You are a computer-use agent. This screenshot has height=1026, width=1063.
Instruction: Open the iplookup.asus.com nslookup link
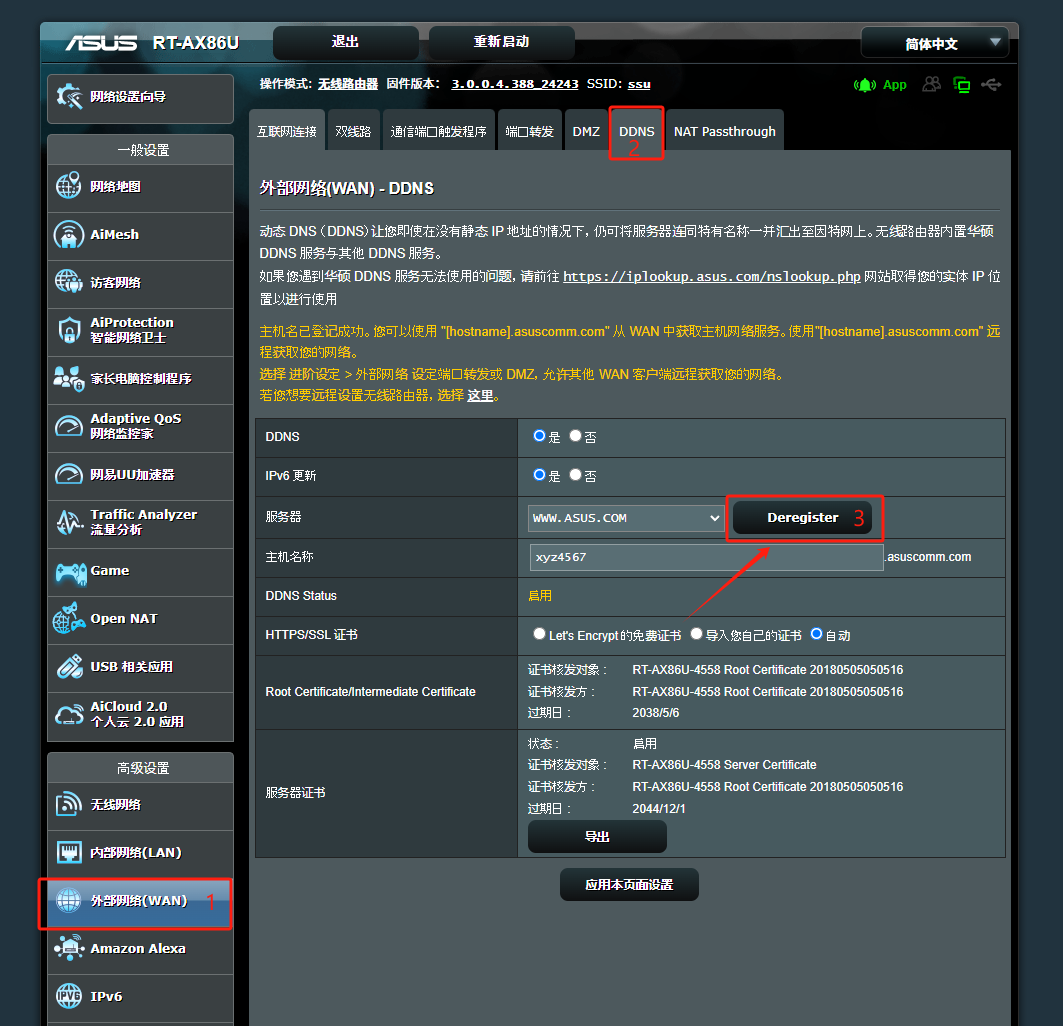click(711, 276)
